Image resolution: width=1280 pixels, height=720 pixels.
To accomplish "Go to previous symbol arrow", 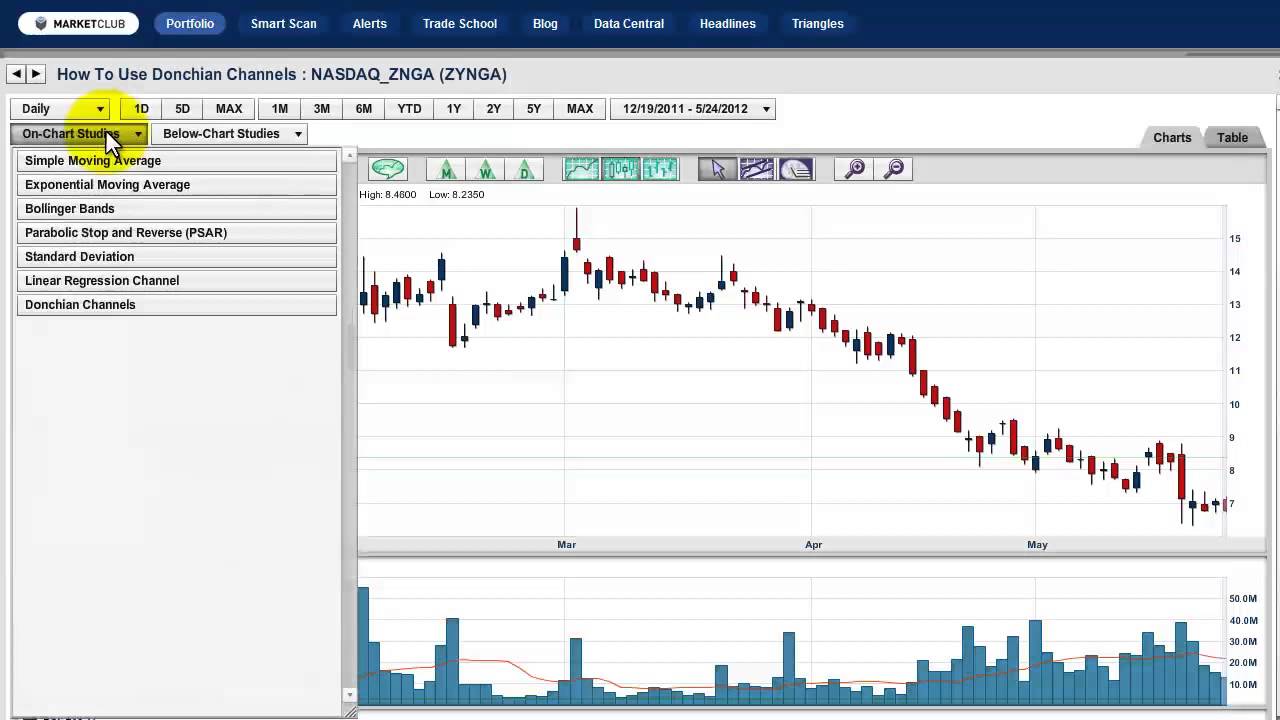I will click(16, 74).
